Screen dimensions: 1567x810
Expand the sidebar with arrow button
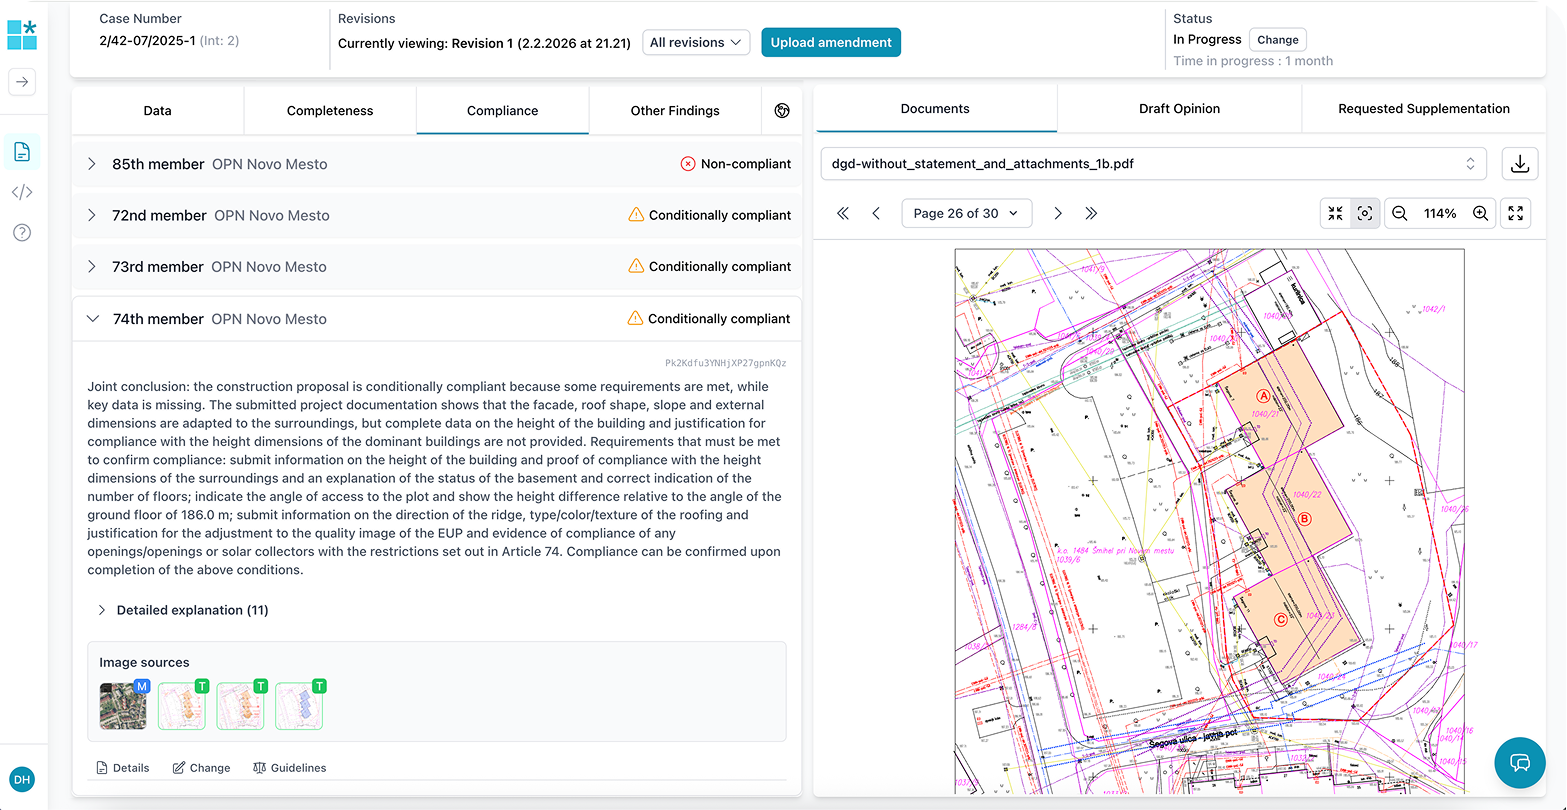22,82
